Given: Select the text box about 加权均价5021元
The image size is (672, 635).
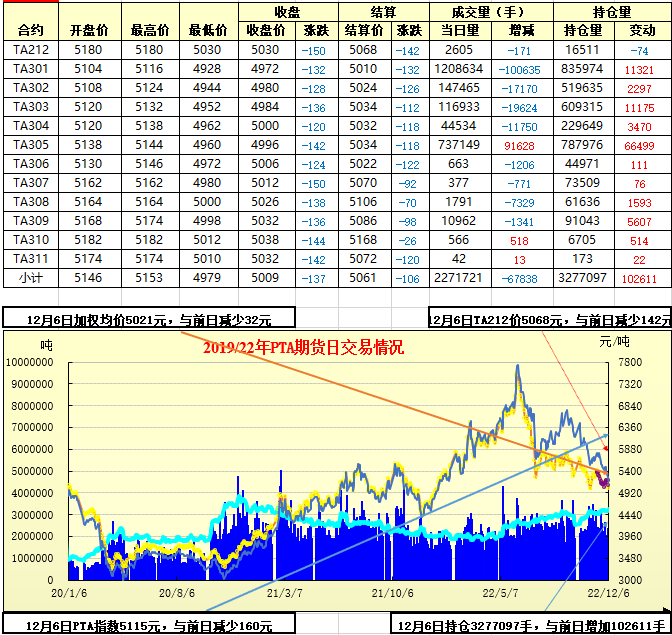Looking at the screenshot, I should click(148, 320).
